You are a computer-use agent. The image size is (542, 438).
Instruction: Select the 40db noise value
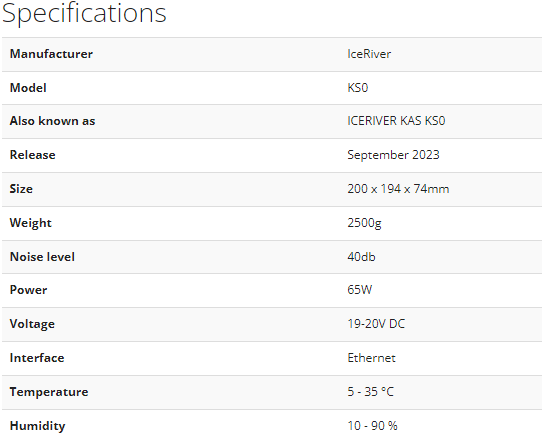tap(361, 257)
